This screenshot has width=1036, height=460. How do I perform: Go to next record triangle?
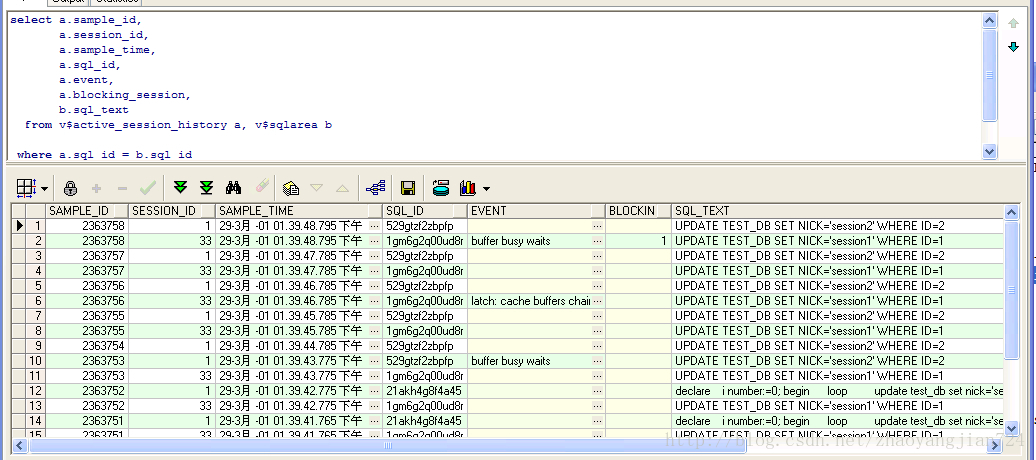pyautogui.click(x=316, y=188)
